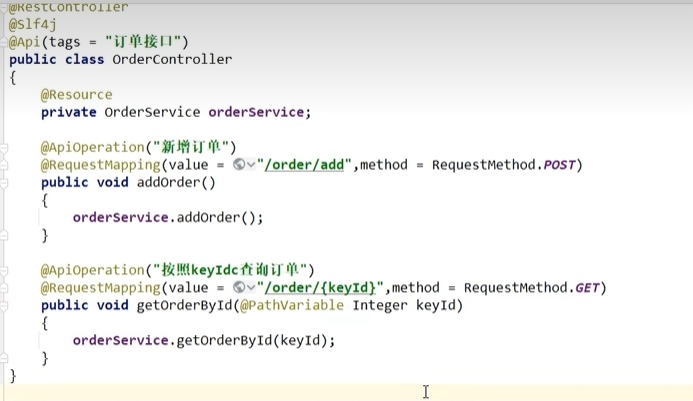This screenshot has height=401, width=693.
Task: Click the "新增订单" ApiOperation string
Action: click(193, 147)
